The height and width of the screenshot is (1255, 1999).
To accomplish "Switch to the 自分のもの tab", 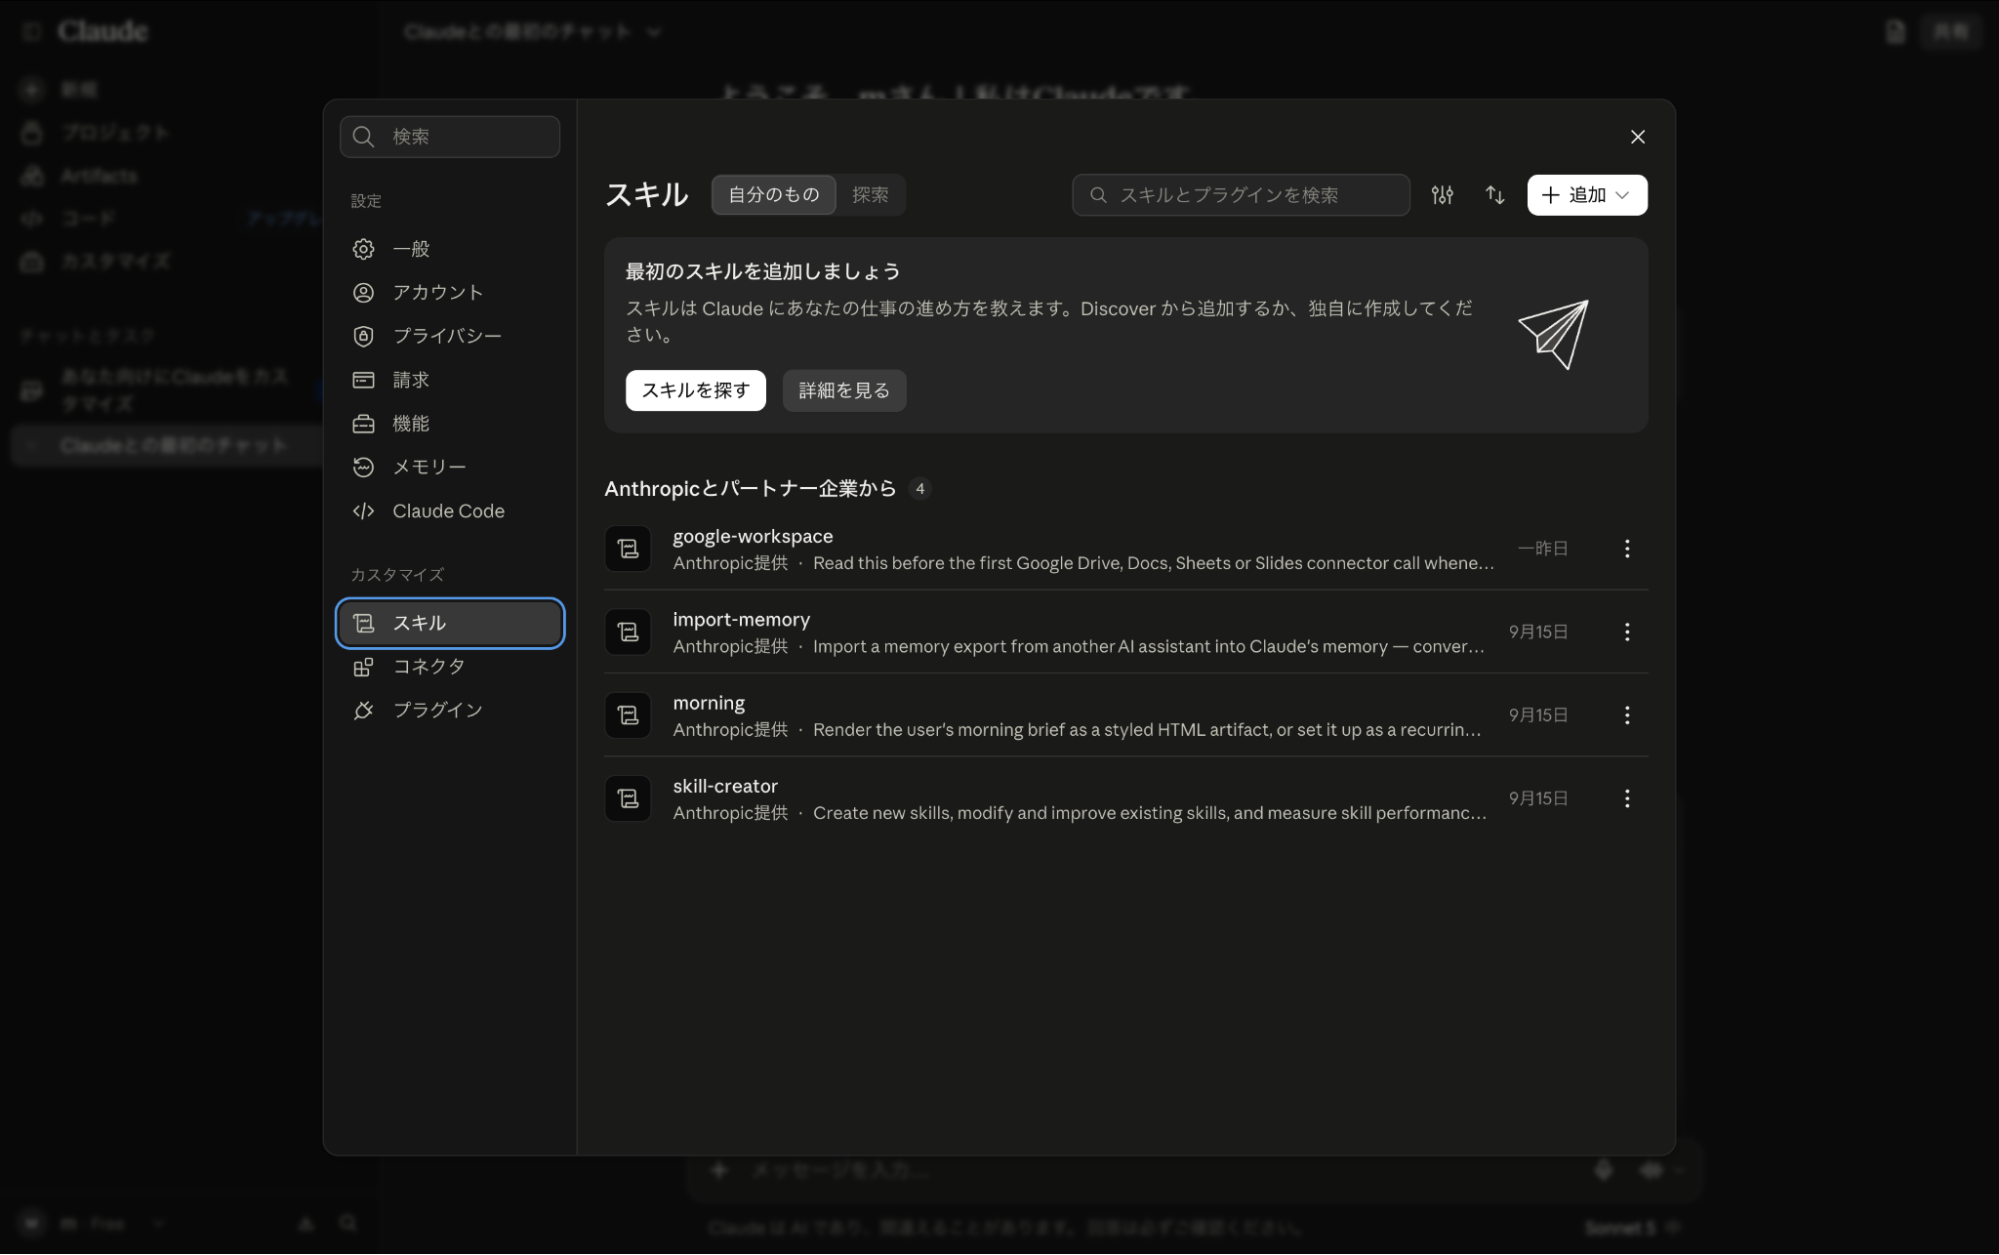I will pyautogui.click(x=774, y=195).
